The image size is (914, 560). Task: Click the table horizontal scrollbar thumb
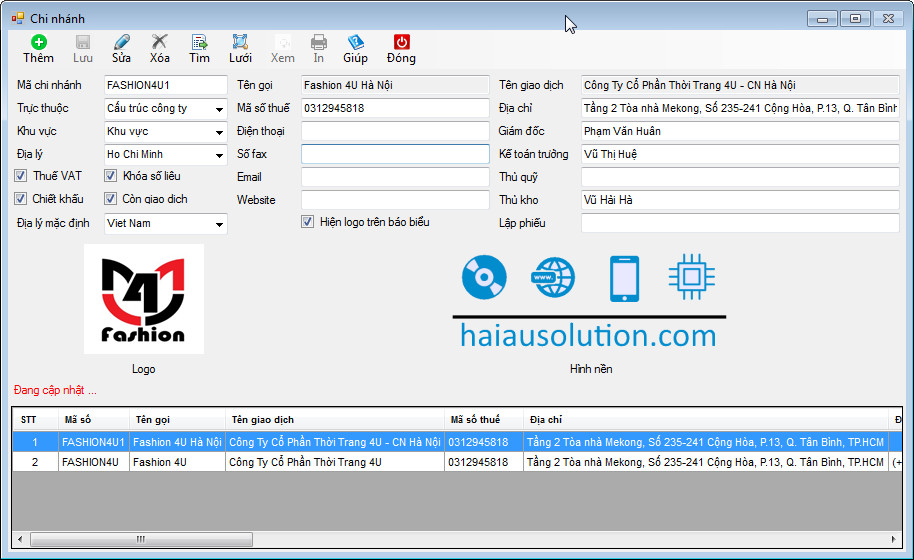tap(141, 540)
